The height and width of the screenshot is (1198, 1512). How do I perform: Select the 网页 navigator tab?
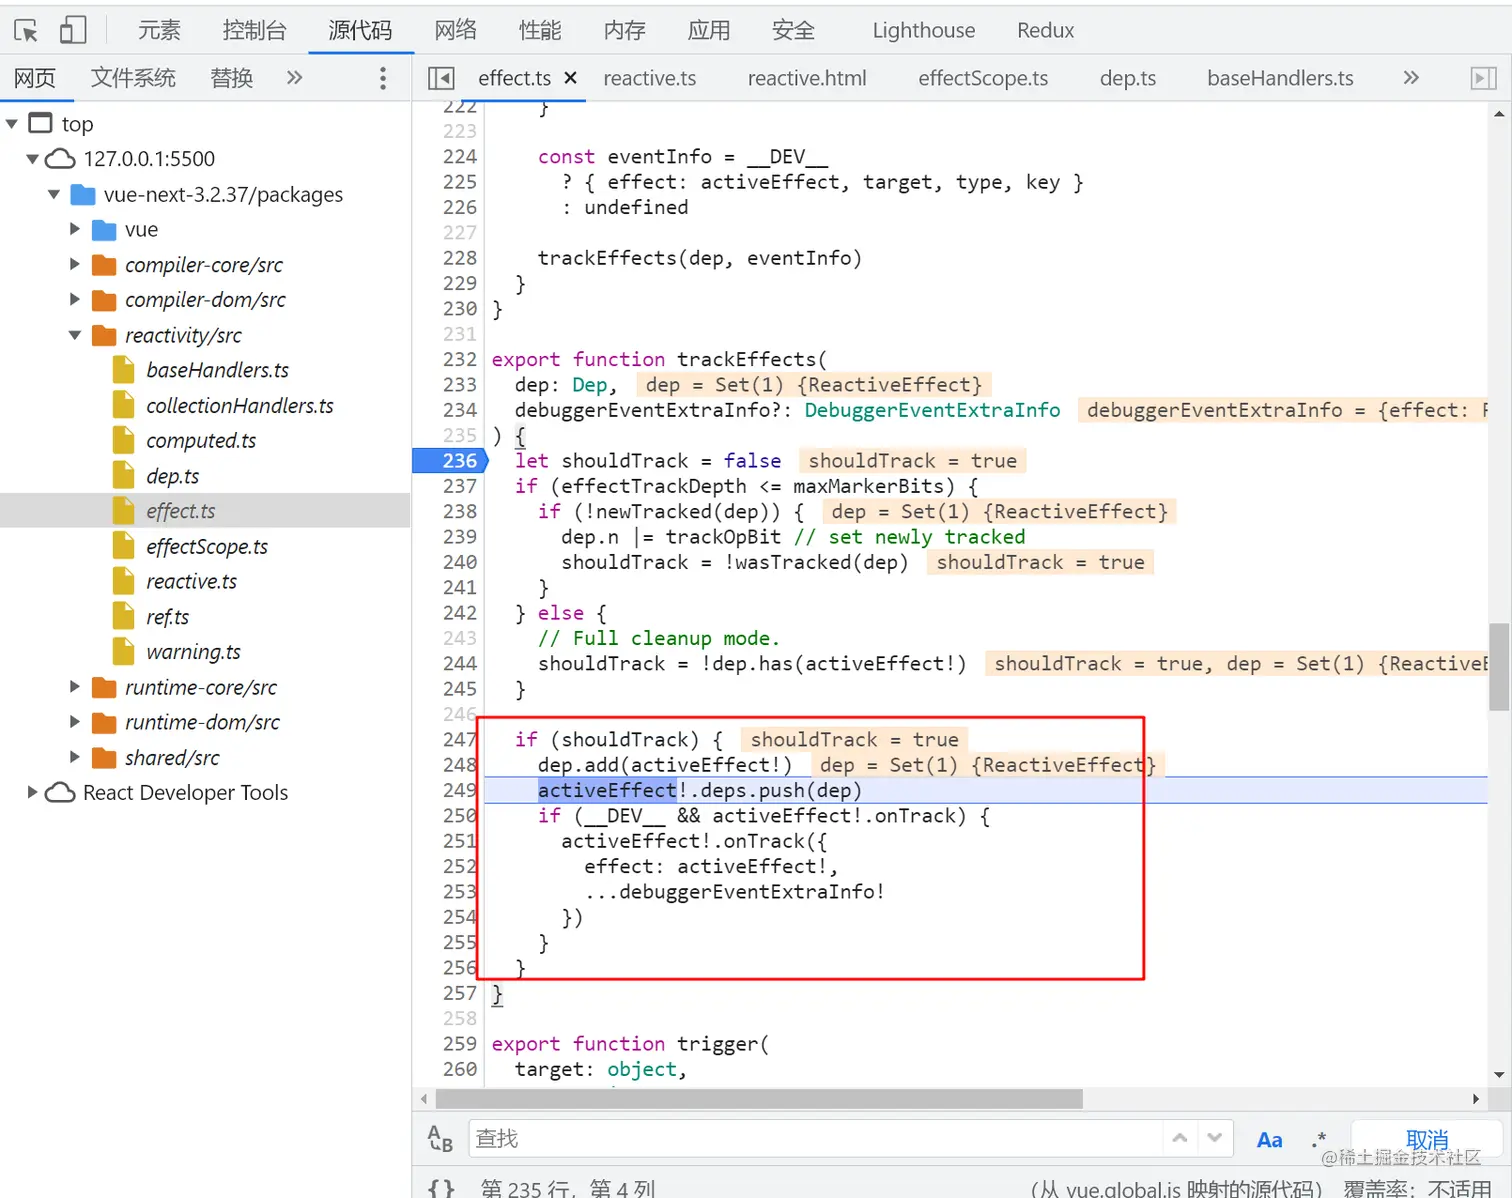pos(35,78)
